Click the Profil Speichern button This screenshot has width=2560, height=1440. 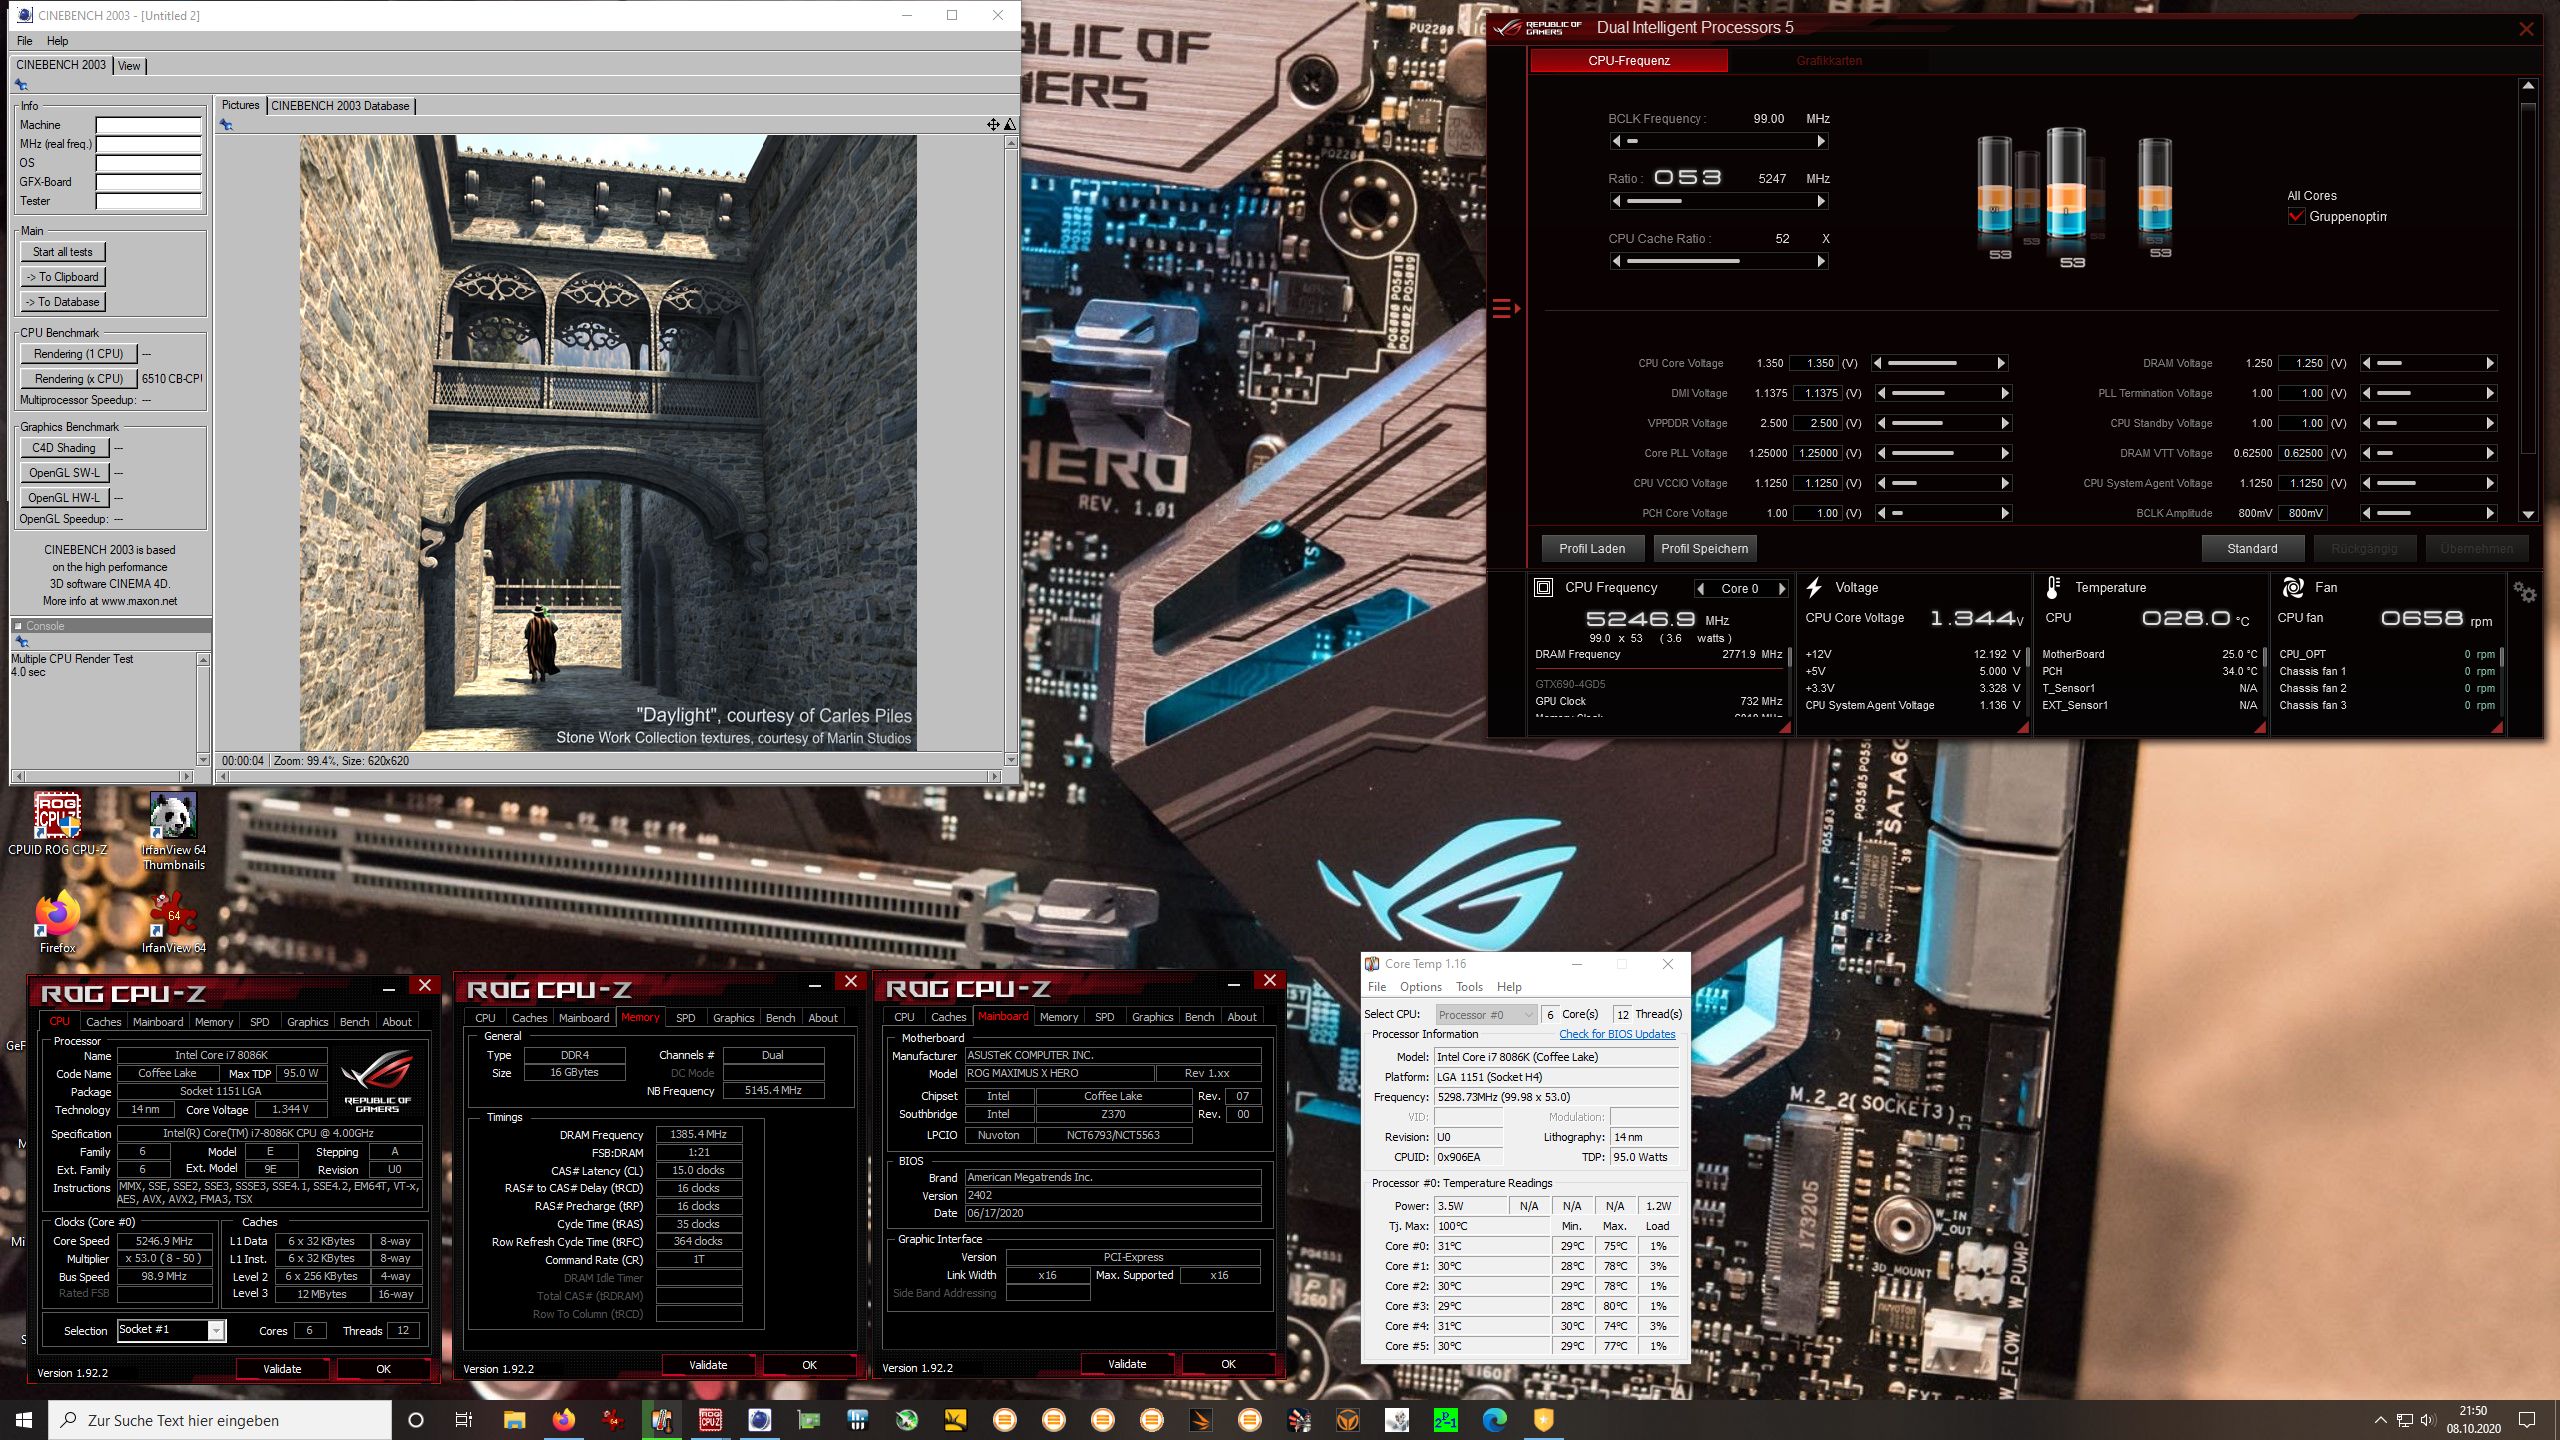[x=1704, y=549]
